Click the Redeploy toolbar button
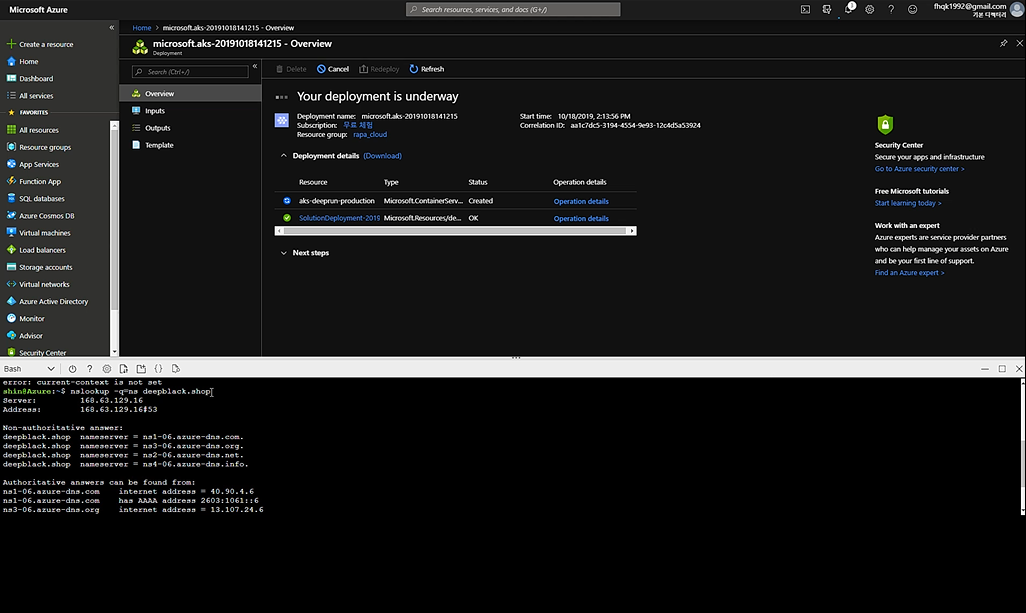The image size is (1026, 613). (x=379, y=69)
